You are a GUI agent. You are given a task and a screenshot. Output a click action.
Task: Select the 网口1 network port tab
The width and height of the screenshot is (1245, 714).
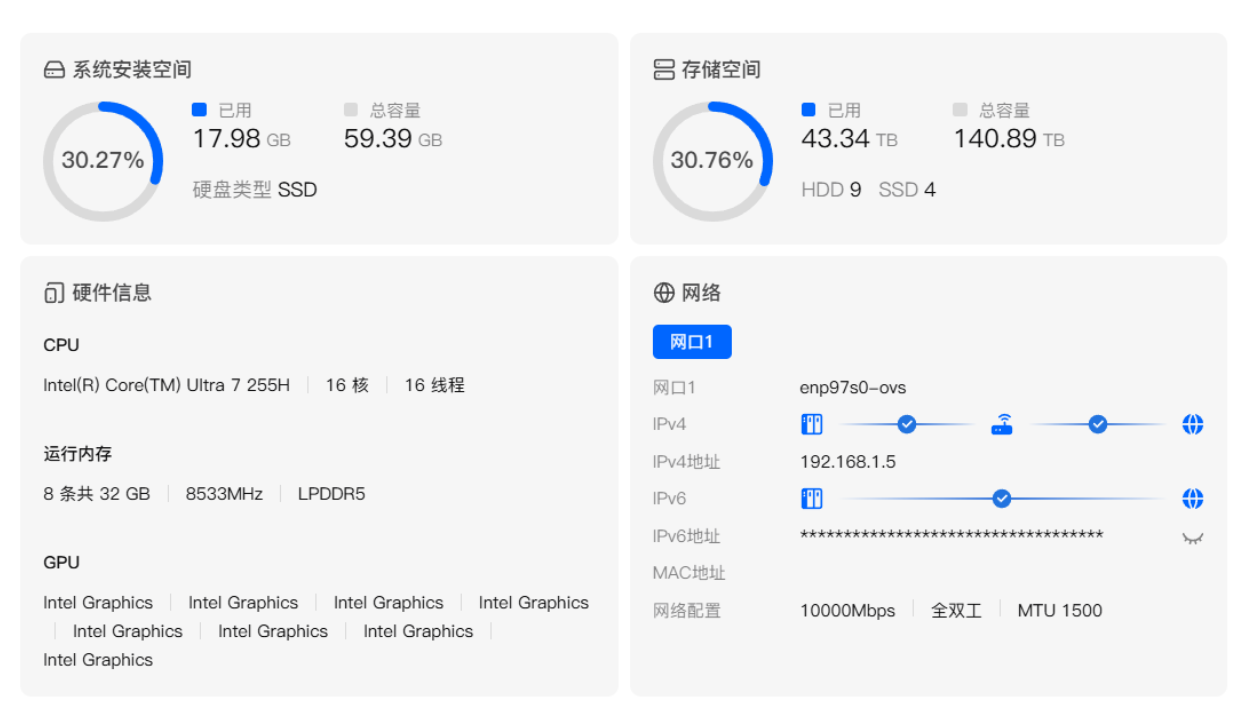pyautogui.click(x=692, y=342)
